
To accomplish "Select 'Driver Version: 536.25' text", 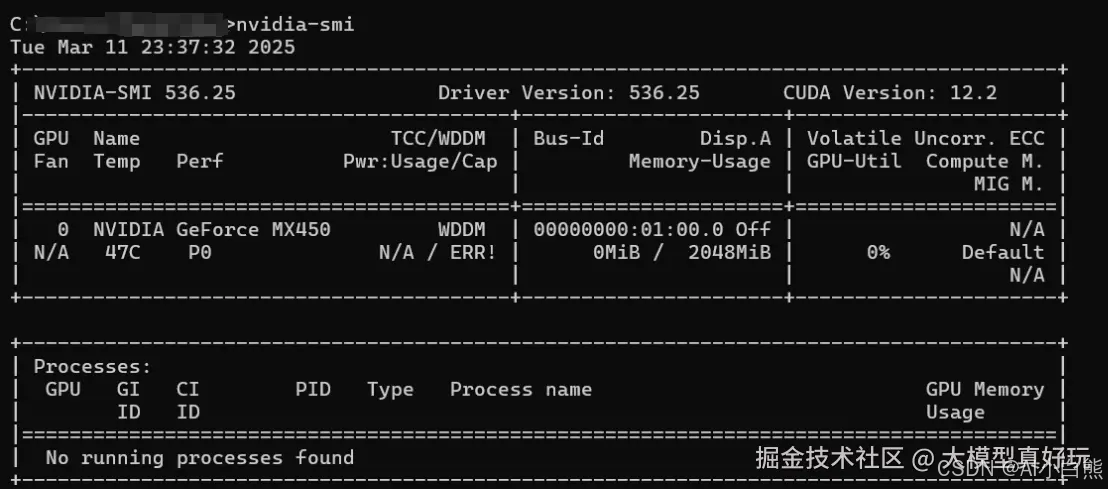I will [569, 93].
